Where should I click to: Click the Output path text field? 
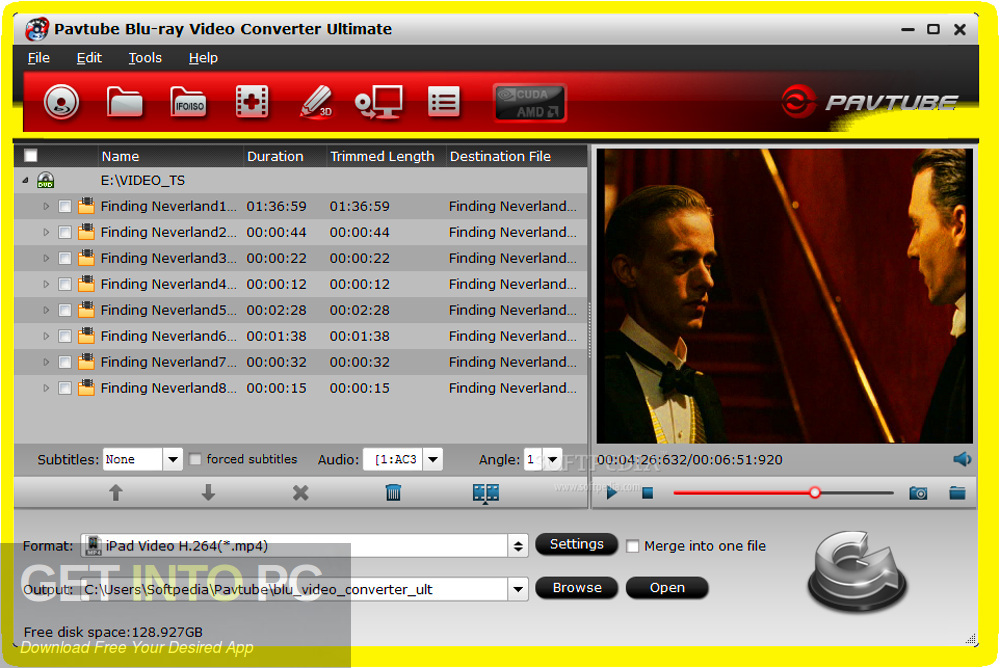point(295,589)
